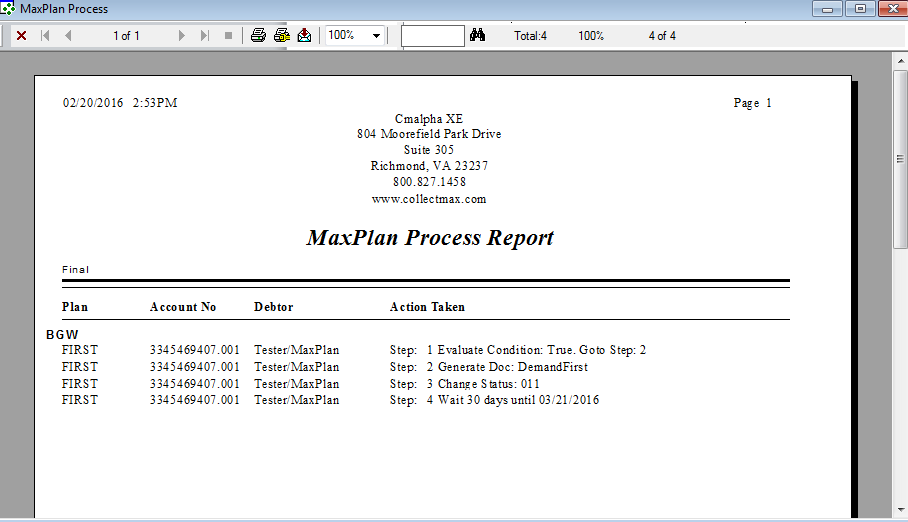Click the page number field '1 of 1'
908x522 pixels.
126,36
